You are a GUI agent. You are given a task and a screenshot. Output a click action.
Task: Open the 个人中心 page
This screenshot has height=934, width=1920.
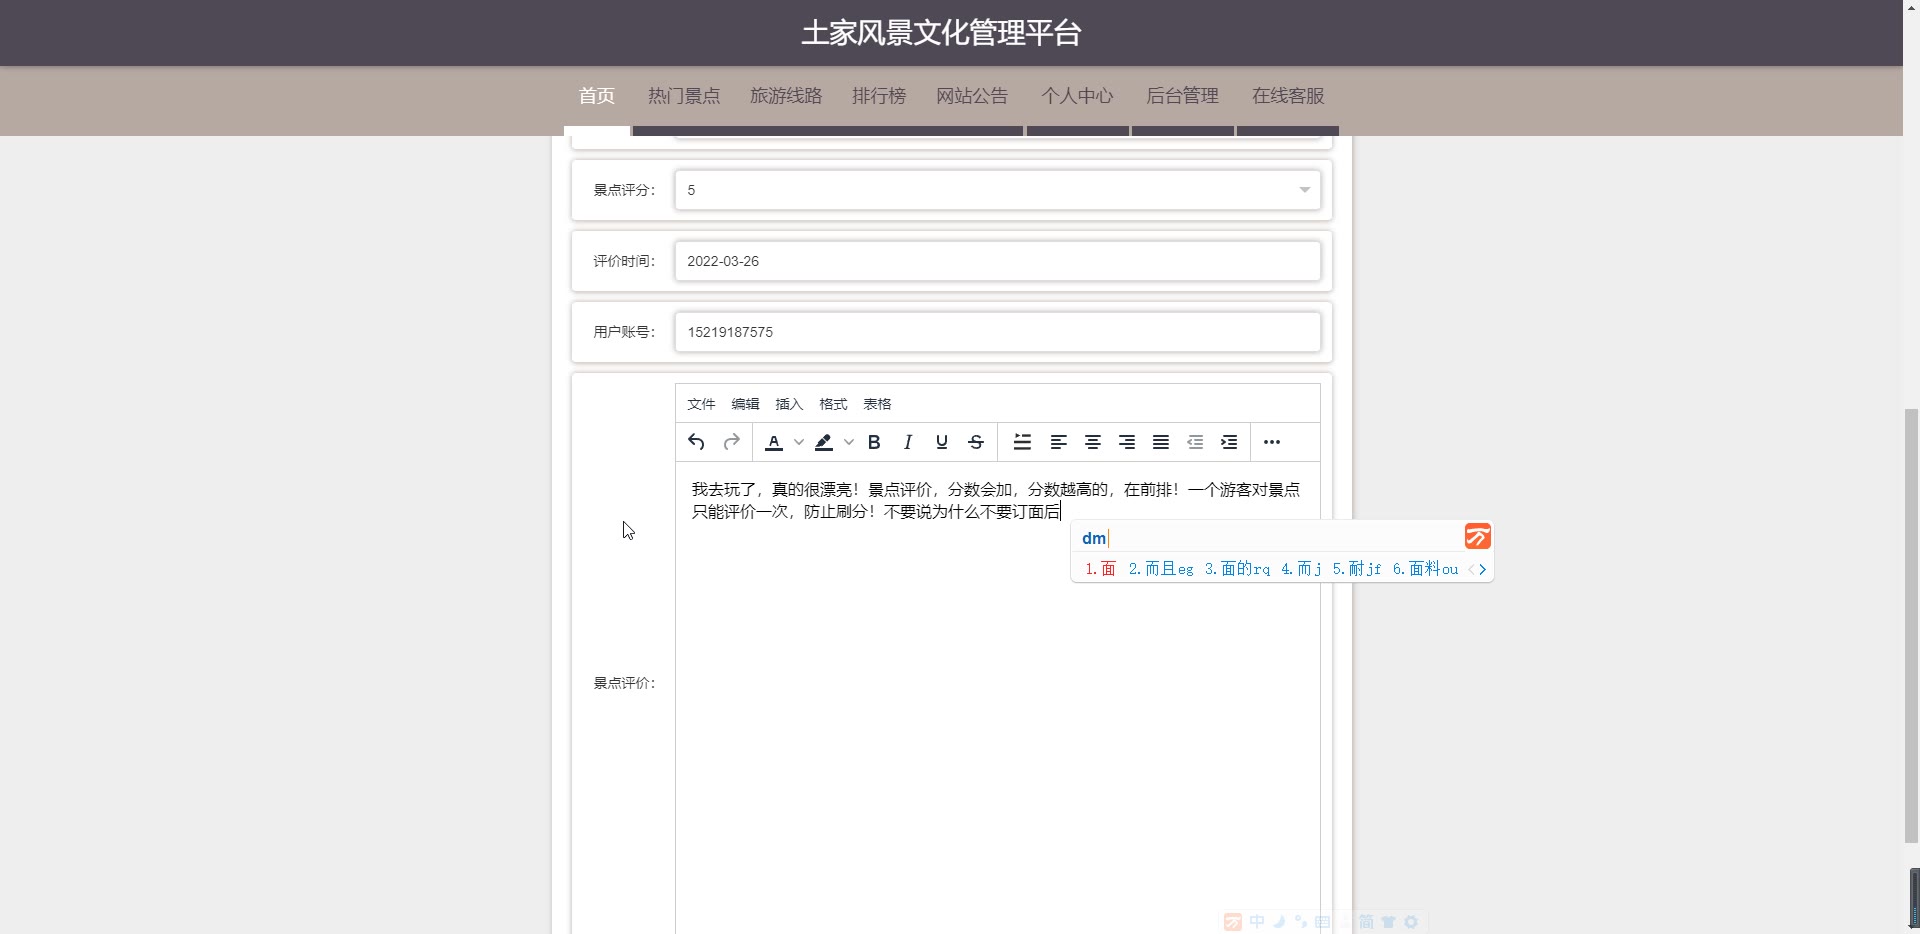(x=1077, y=96)
